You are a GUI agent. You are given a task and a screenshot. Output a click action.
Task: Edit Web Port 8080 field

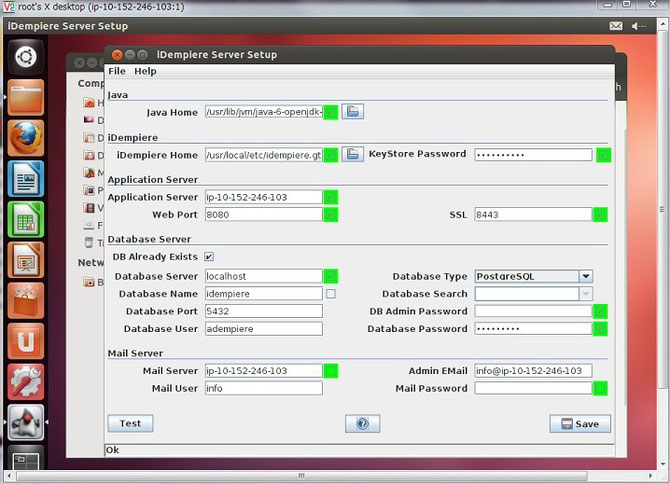[264, 214]
